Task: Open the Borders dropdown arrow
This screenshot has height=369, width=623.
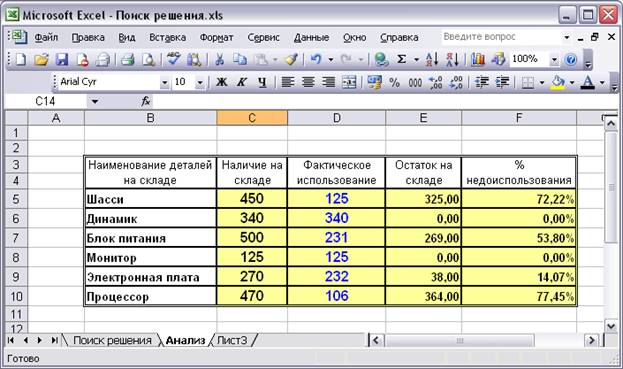Action: click(x=542, y=82)
